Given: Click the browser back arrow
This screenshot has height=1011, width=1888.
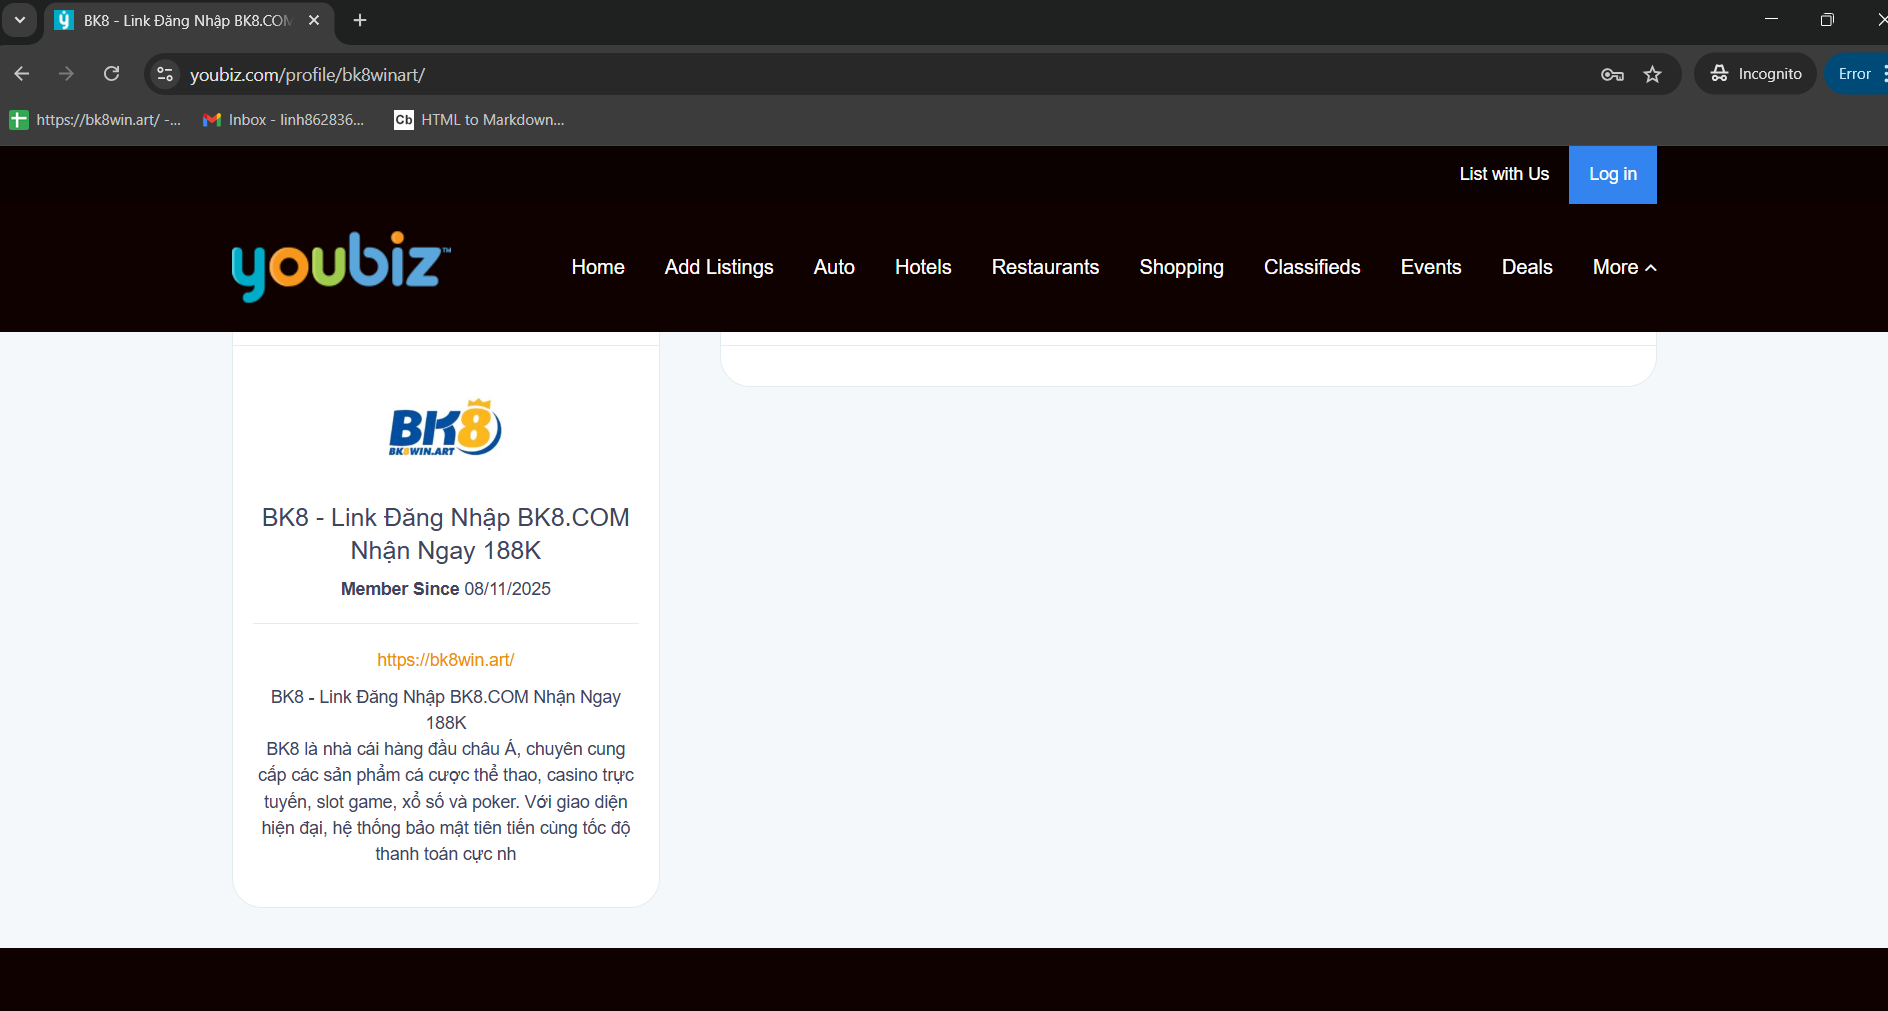Looking at the screenshot, I should pos(22,74).
